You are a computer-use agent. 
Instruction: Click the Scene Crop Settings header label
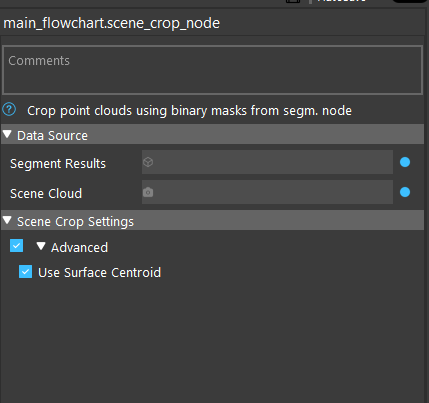(x=75, y=222)
